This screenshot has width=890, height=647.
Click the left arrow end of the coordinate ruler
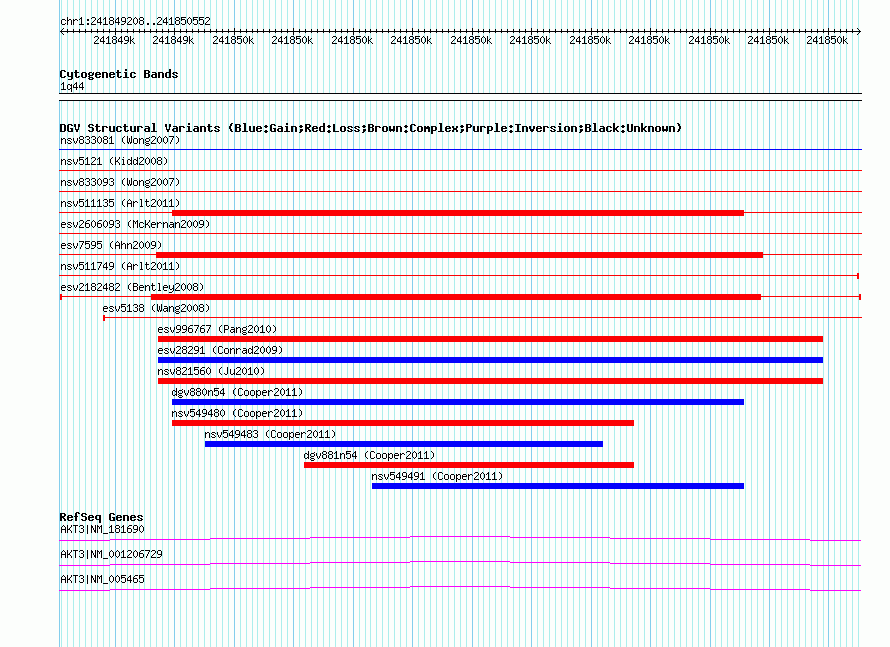click(x=62, y=31)
